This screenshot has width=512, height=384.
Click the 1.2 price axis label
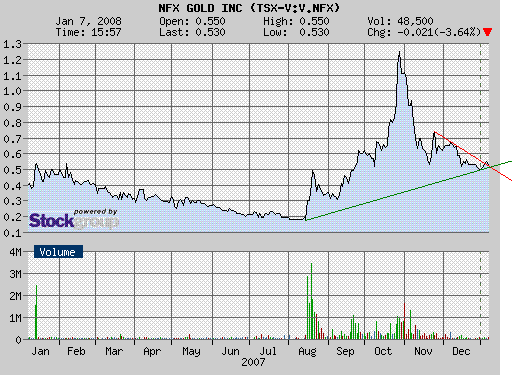pyautogui.click(x=12, y=60)
